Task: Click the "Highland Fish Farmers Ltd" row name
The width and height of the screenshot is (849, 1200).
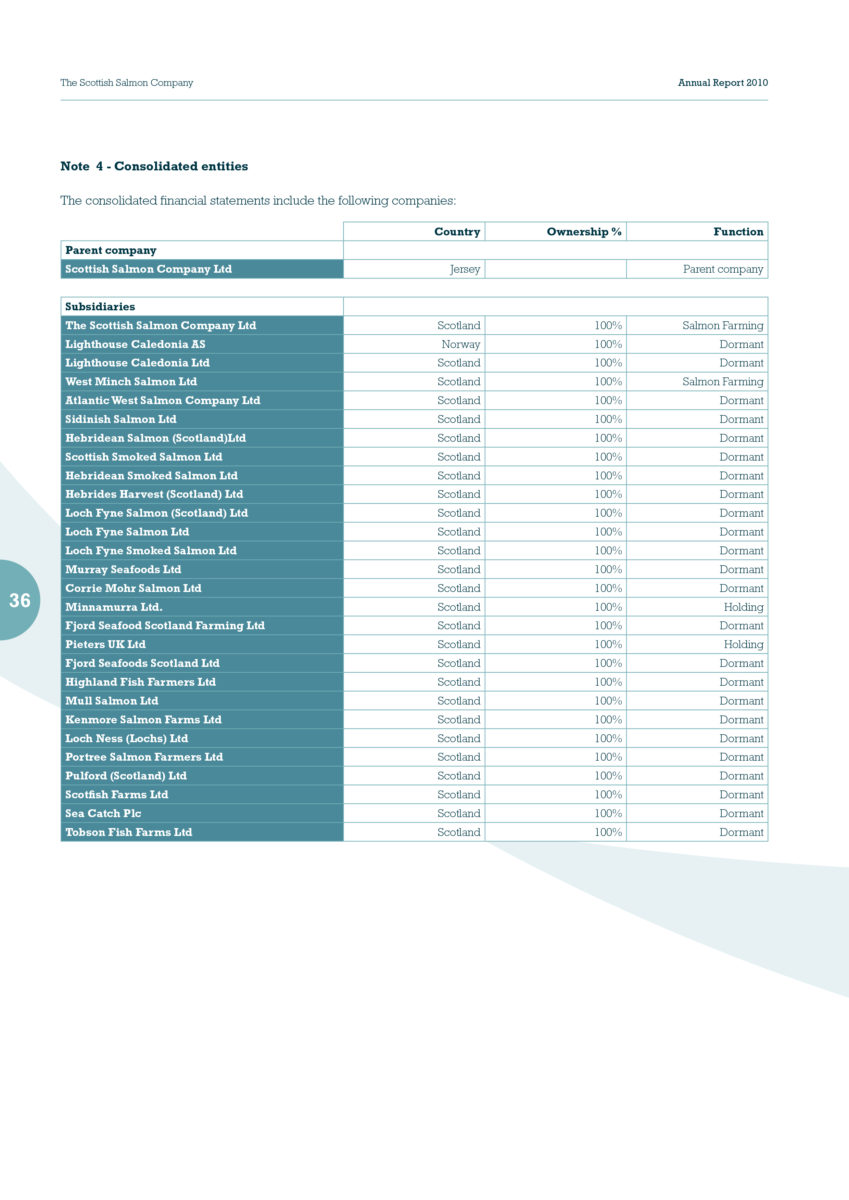Action: pyautogui.click(x=140, y=682)
